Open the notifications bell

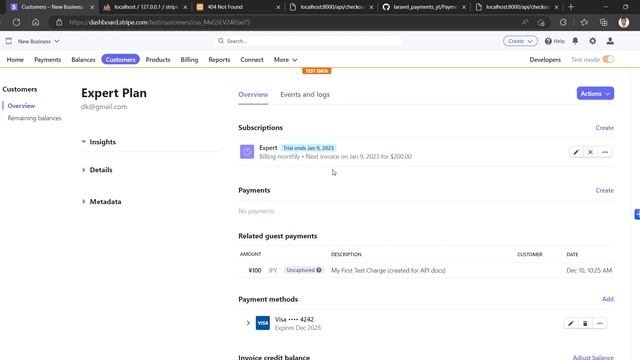[x=575, y=41]
